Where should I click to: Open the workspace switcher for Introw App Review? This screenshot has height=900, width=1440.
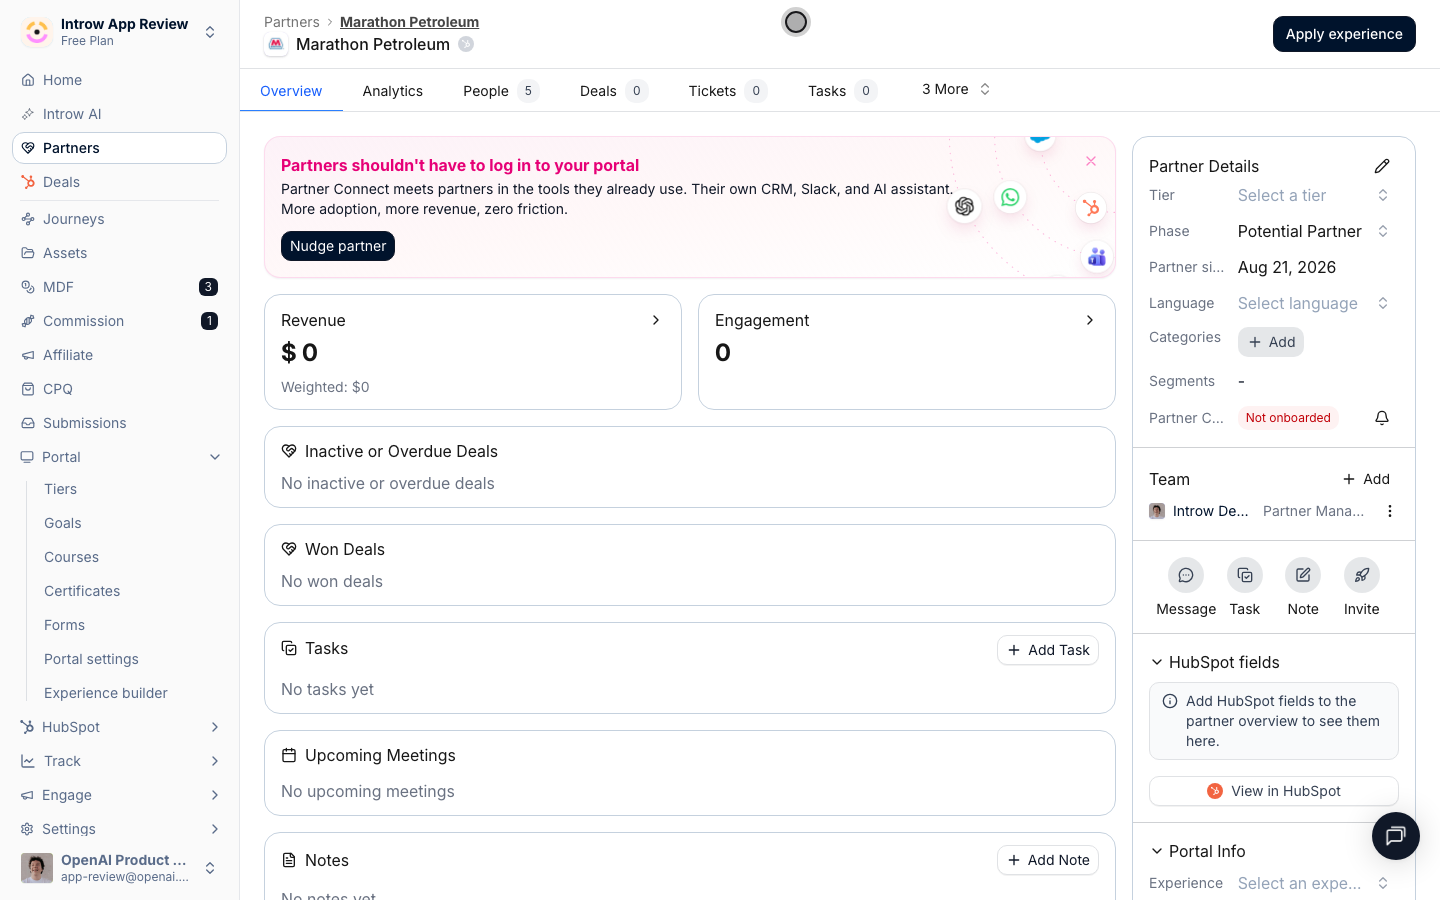(x=119, y=32)
